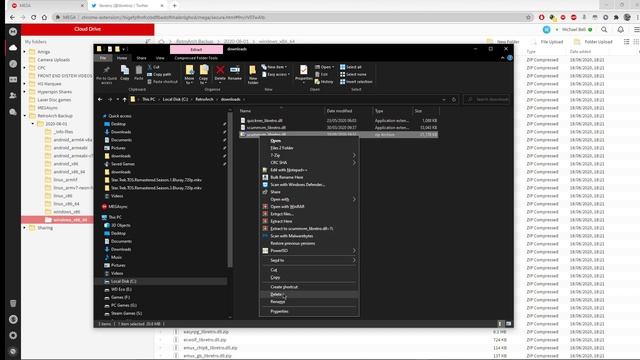Open the MEGA rubbish bin sidebar icon

(13, 303)
